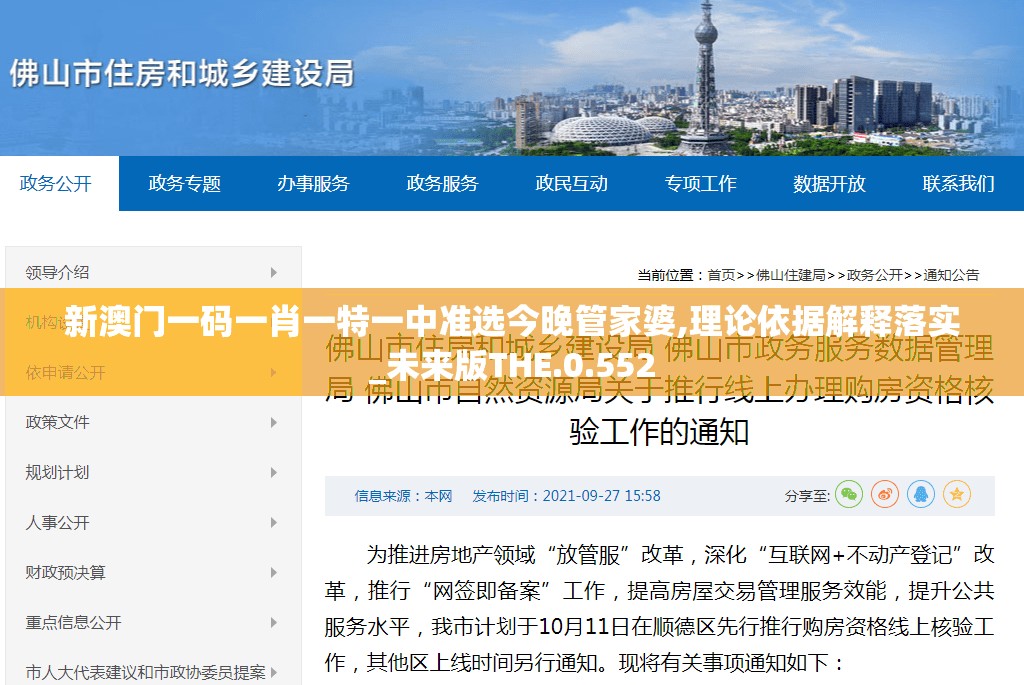
Task: Expand 市人大代表建议 sidebar arrow
Action: click(x=274, y=672)
